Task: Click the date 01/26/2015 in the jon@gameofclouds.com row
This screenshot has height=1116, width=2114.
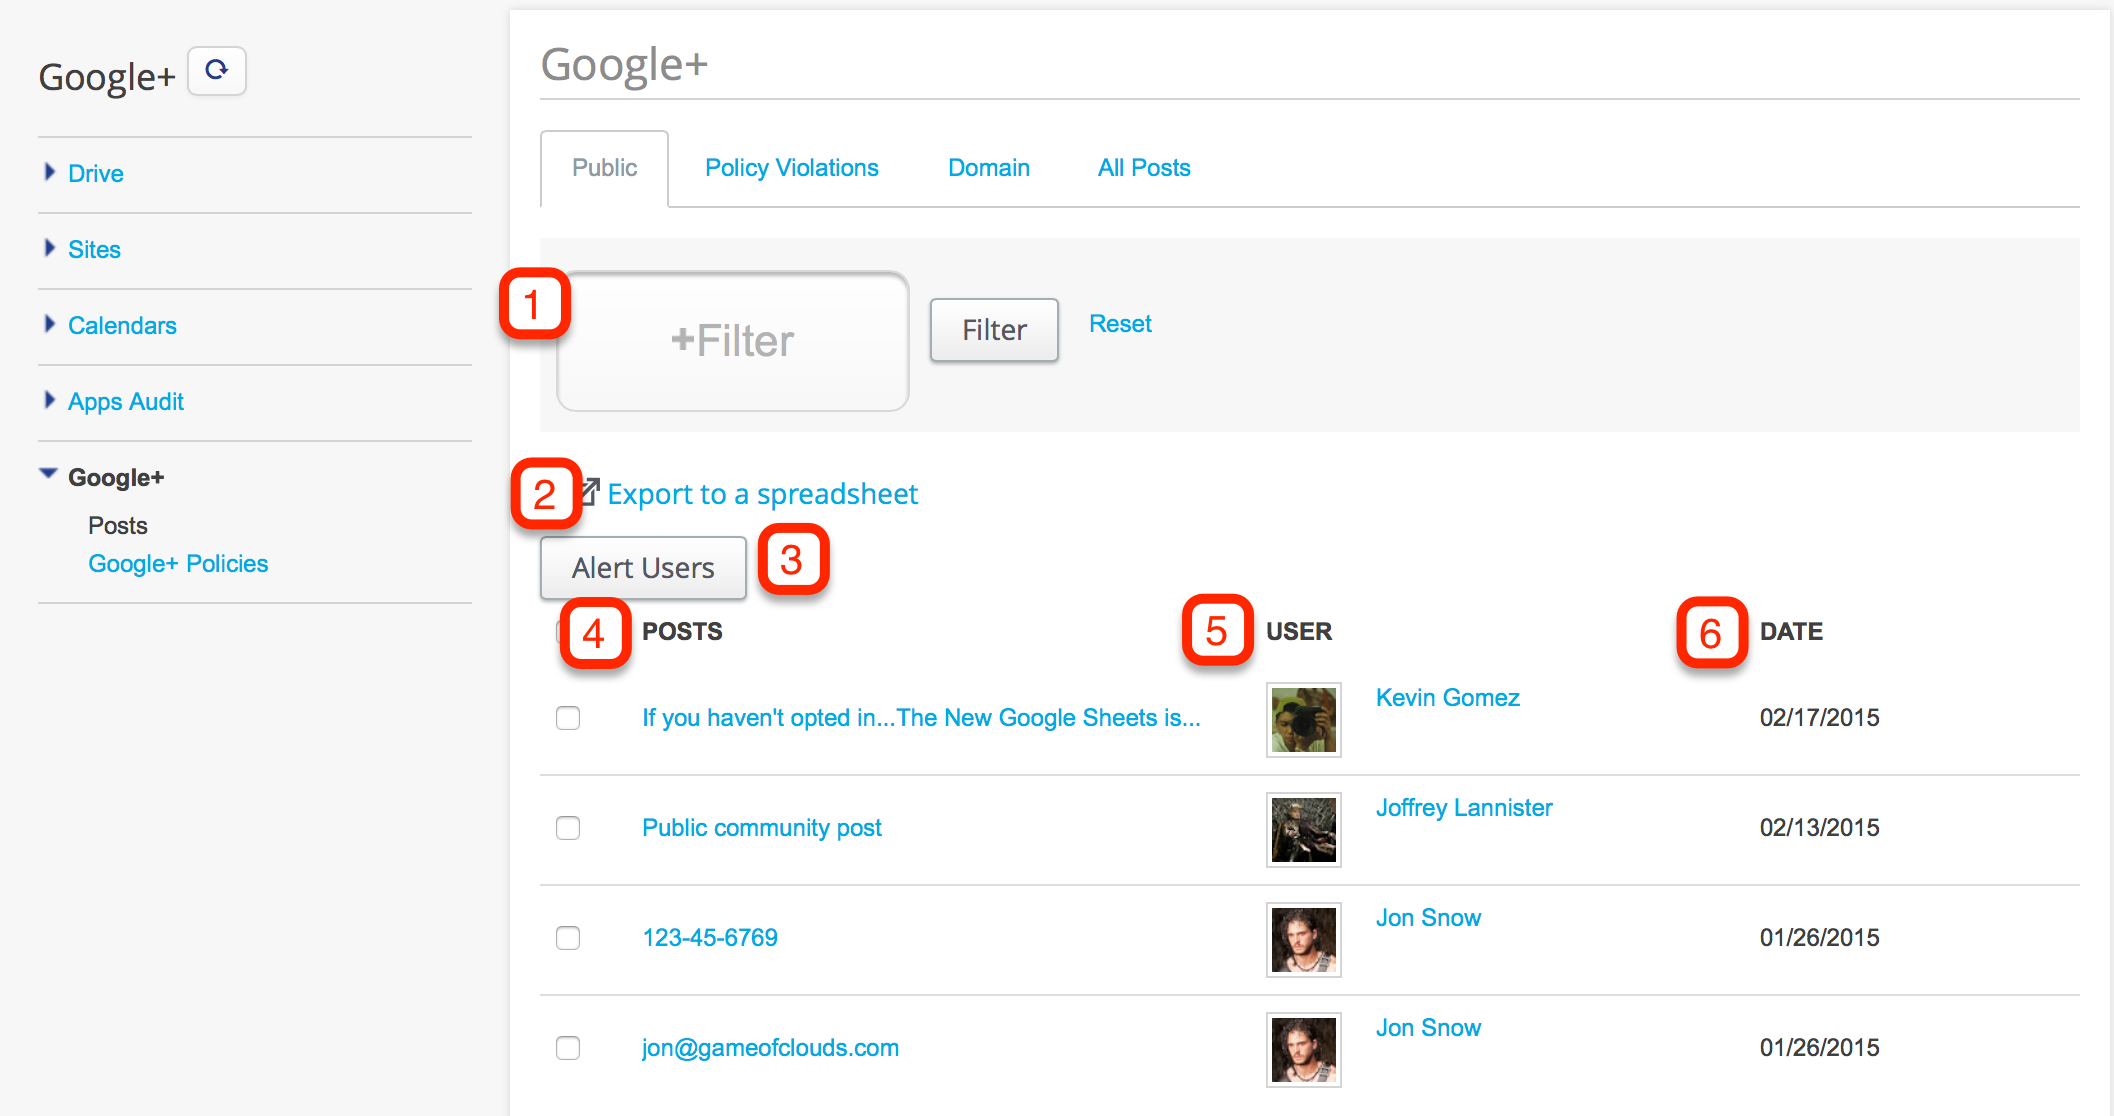Action: 1819,1048
